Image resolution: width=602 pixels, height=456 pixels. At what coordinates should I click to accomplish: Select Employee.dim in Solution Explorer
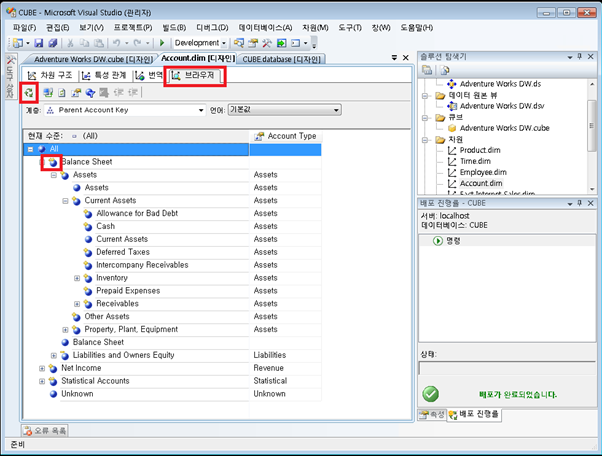[483, 172]
